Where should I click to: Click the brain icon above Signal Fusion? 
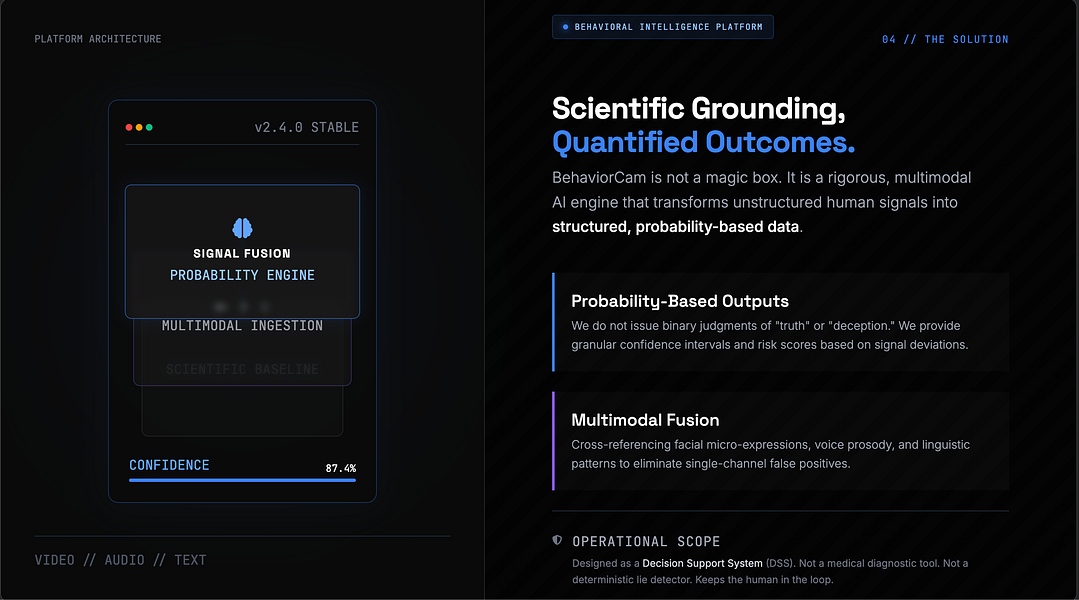(x=242, y=228)
